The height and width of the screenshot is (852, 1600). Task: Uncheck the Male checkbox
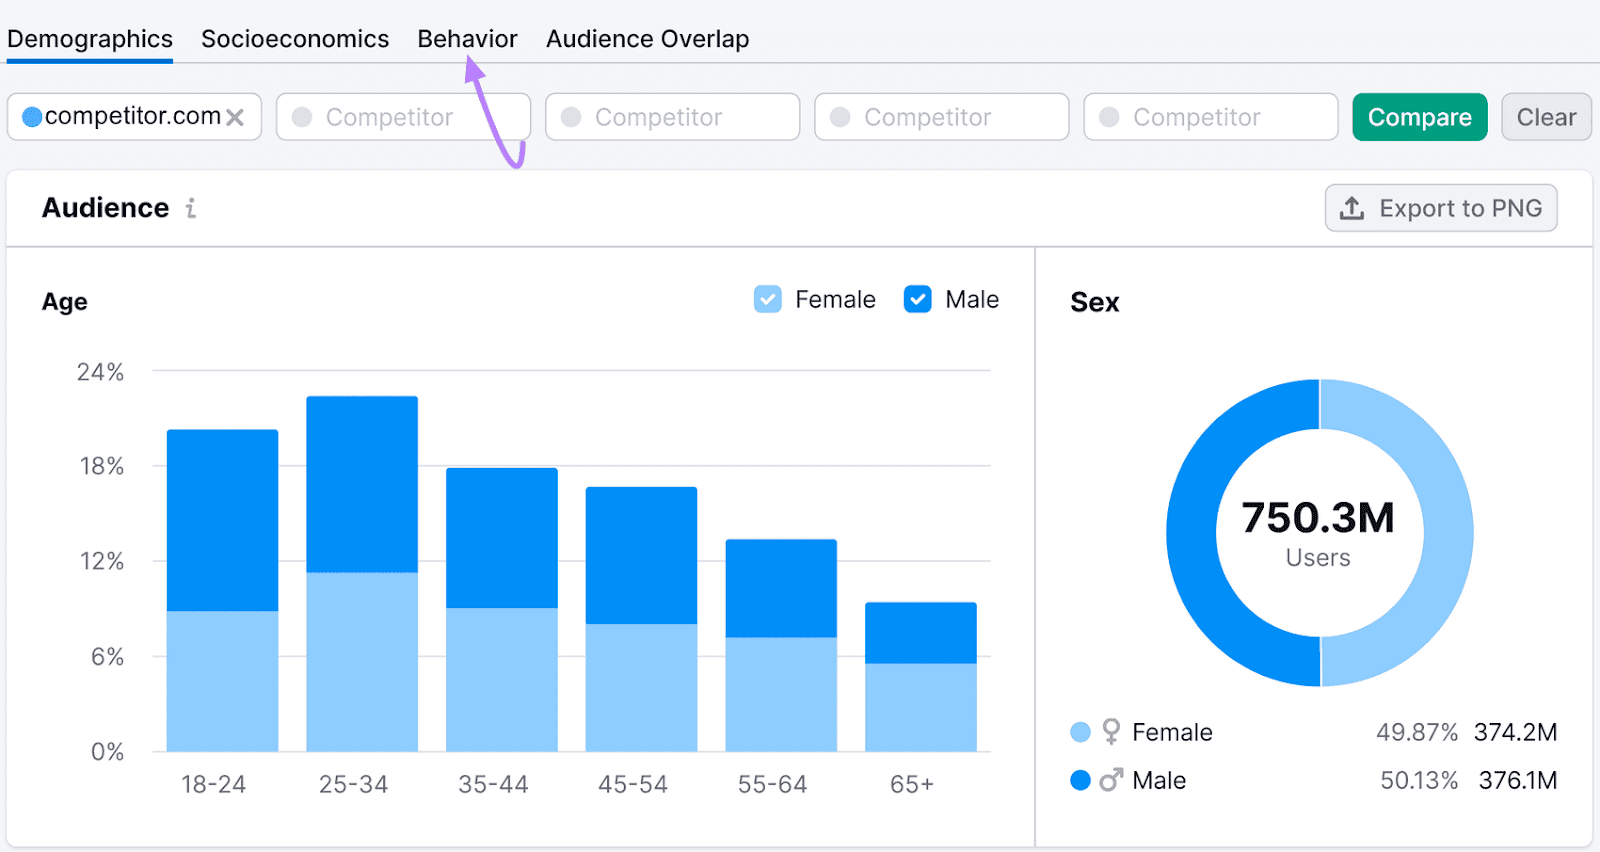point(917,299)
